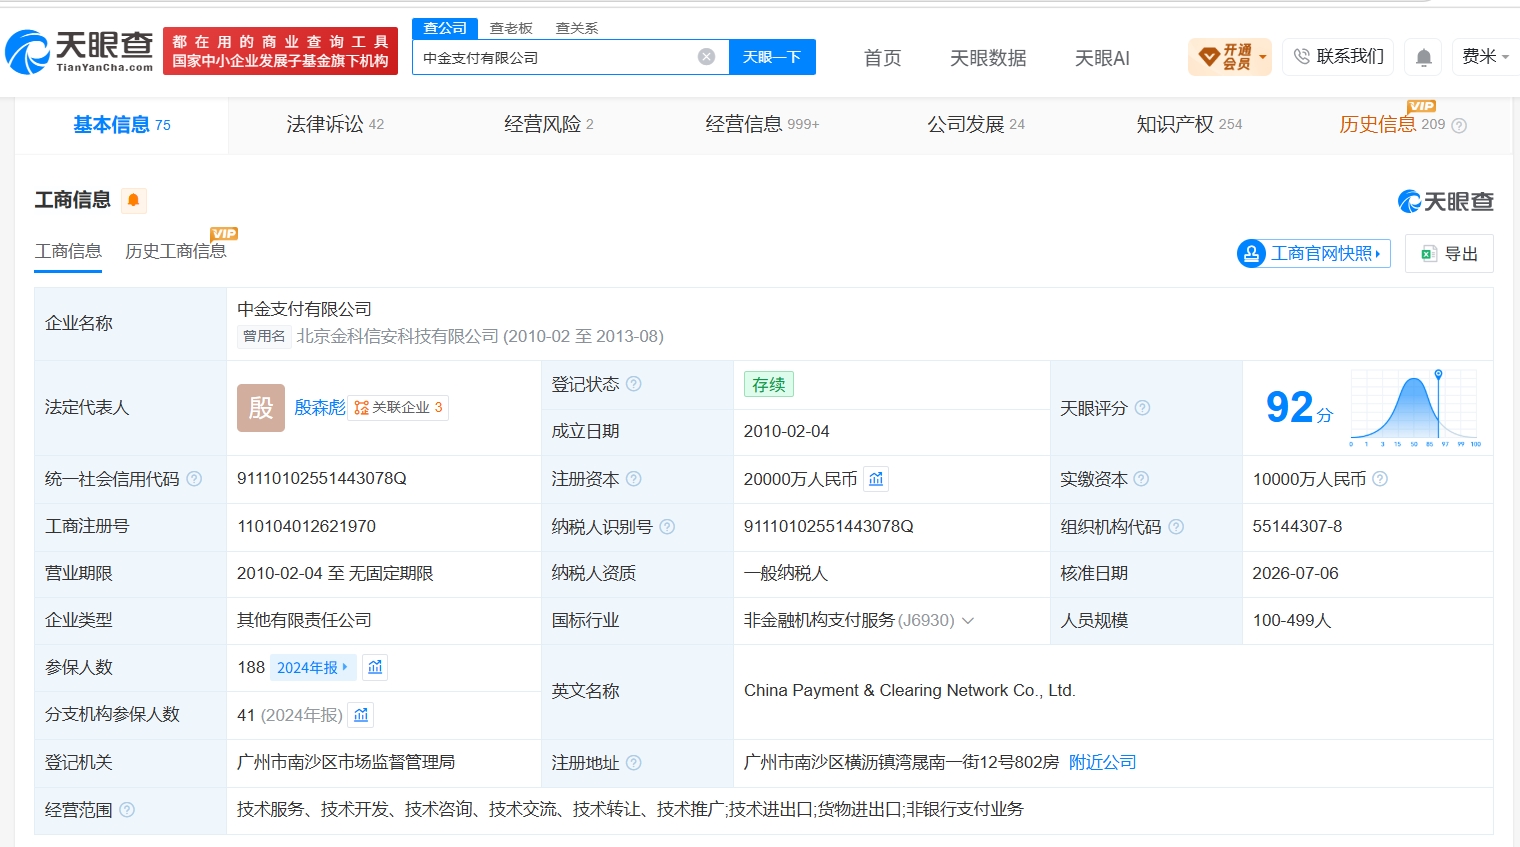Expand the 国标行业 category chevron
The width and height of the screenshot is (1520, 847).
click(968, 621)
